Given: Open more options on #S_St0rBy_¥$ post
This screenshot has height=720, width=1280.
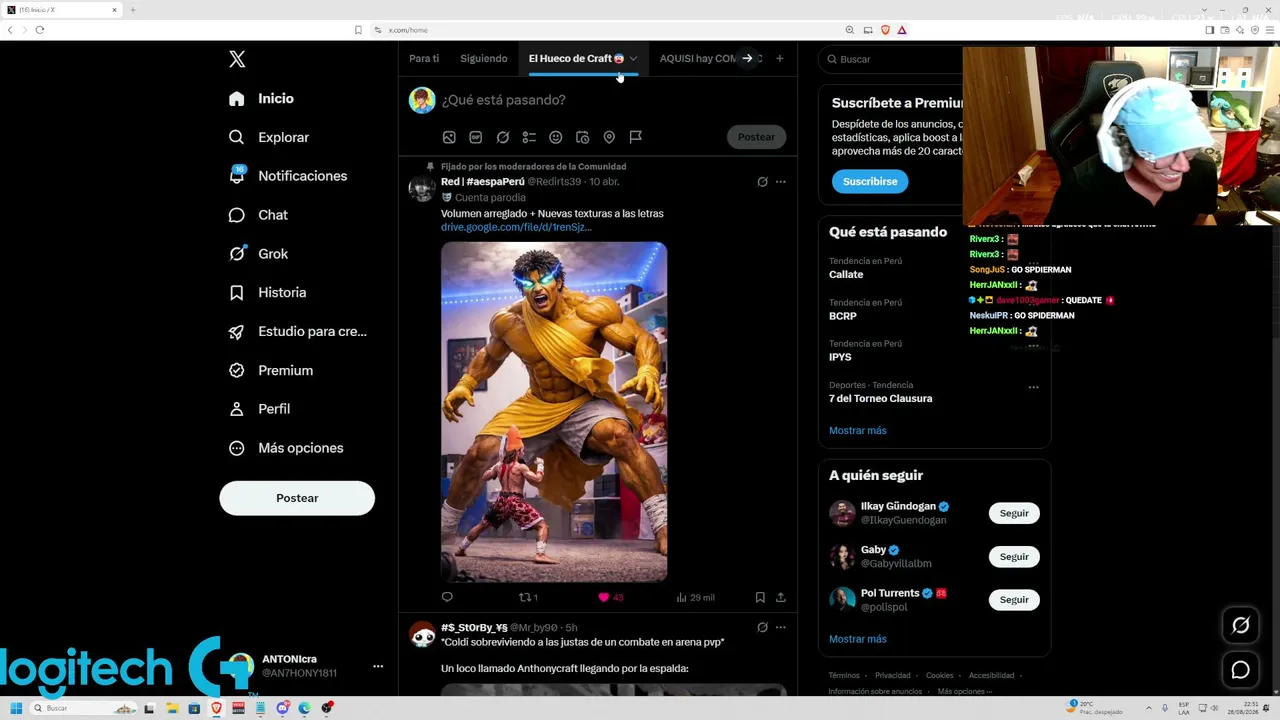Looking at the screenshot, I should click(x=781, y=628).
